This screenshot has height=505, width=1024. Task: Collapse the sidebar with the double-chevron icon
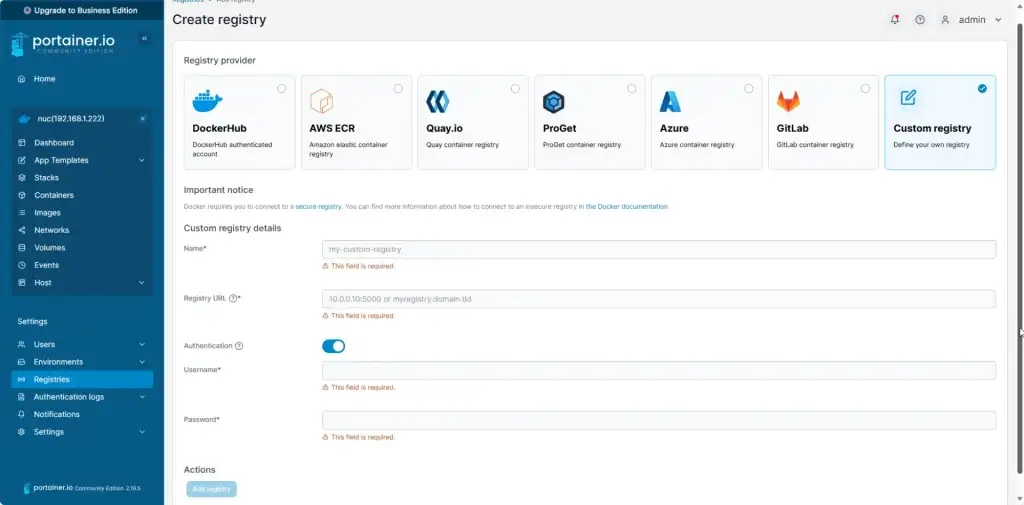pyautogui.click(x=144, y=39)
